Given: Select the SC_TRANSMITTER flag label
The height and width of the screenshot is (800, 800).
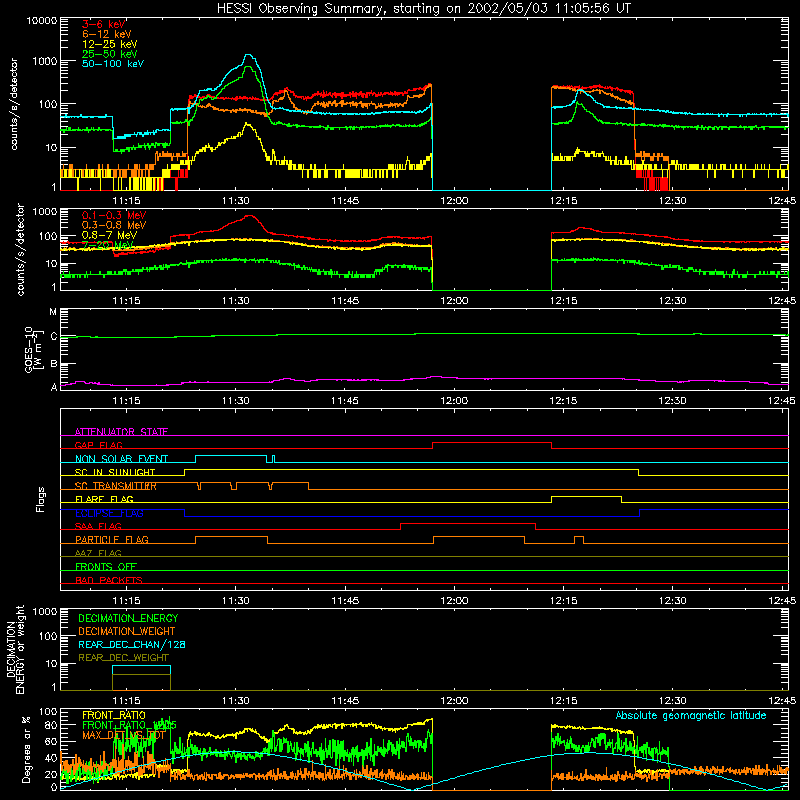Looking at the screenshot, I should 116,486.
